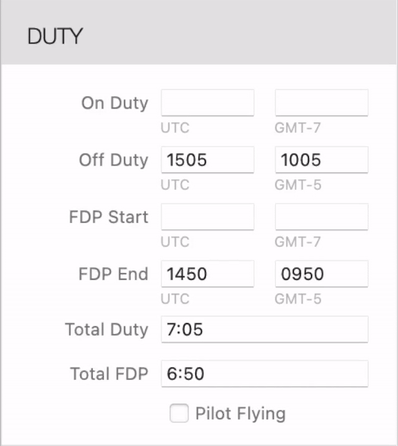398x446 pixels.
Task: Click the Total FDP field showing 6:50
Action: [x=265, y=374]
